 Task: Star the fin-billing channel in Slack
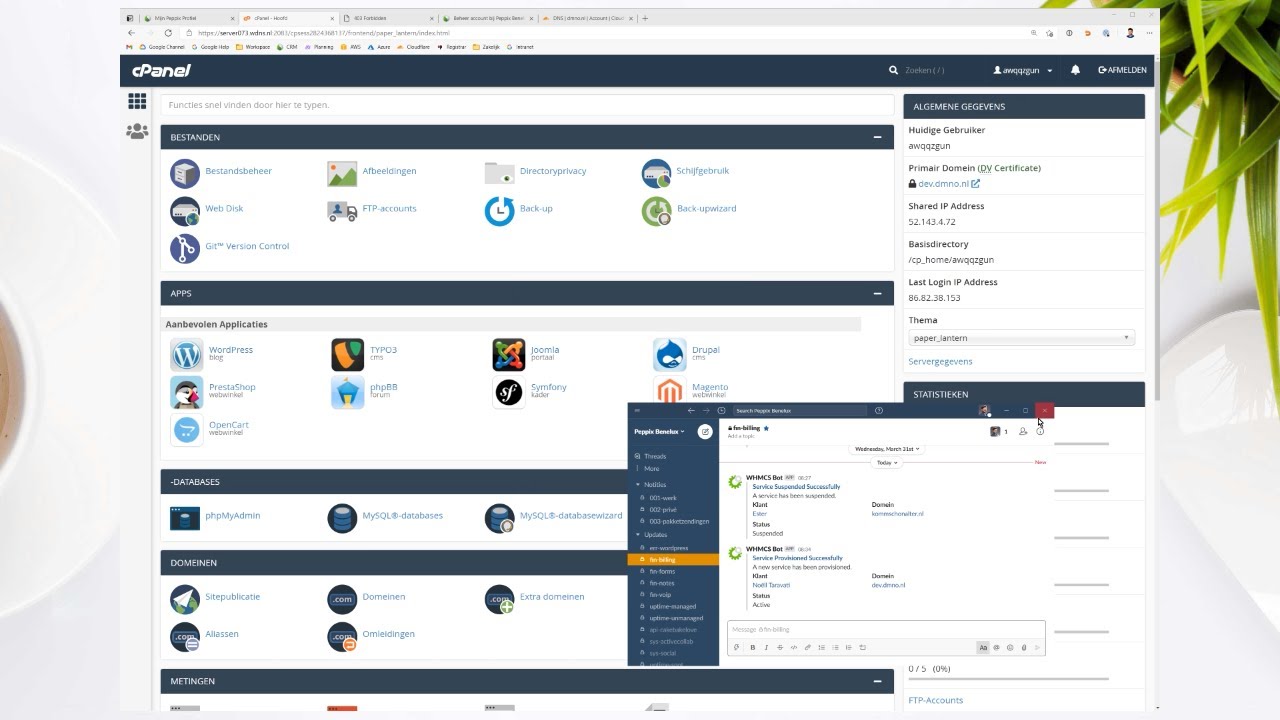[766, 428]
